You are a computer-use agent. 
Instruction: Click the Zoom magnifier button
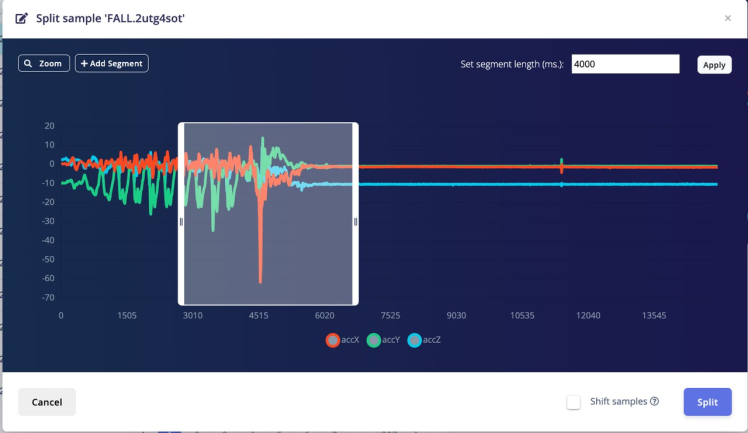(x=43, y=63)
